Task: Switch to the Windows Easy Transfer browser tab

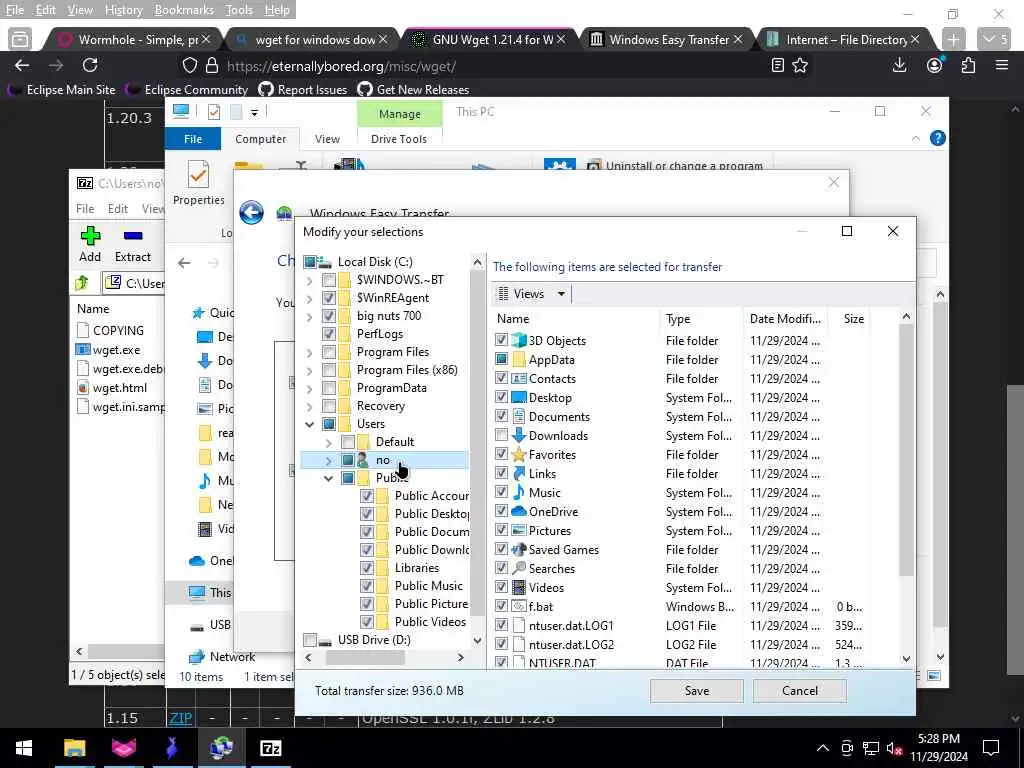Action: coord(669,40)
